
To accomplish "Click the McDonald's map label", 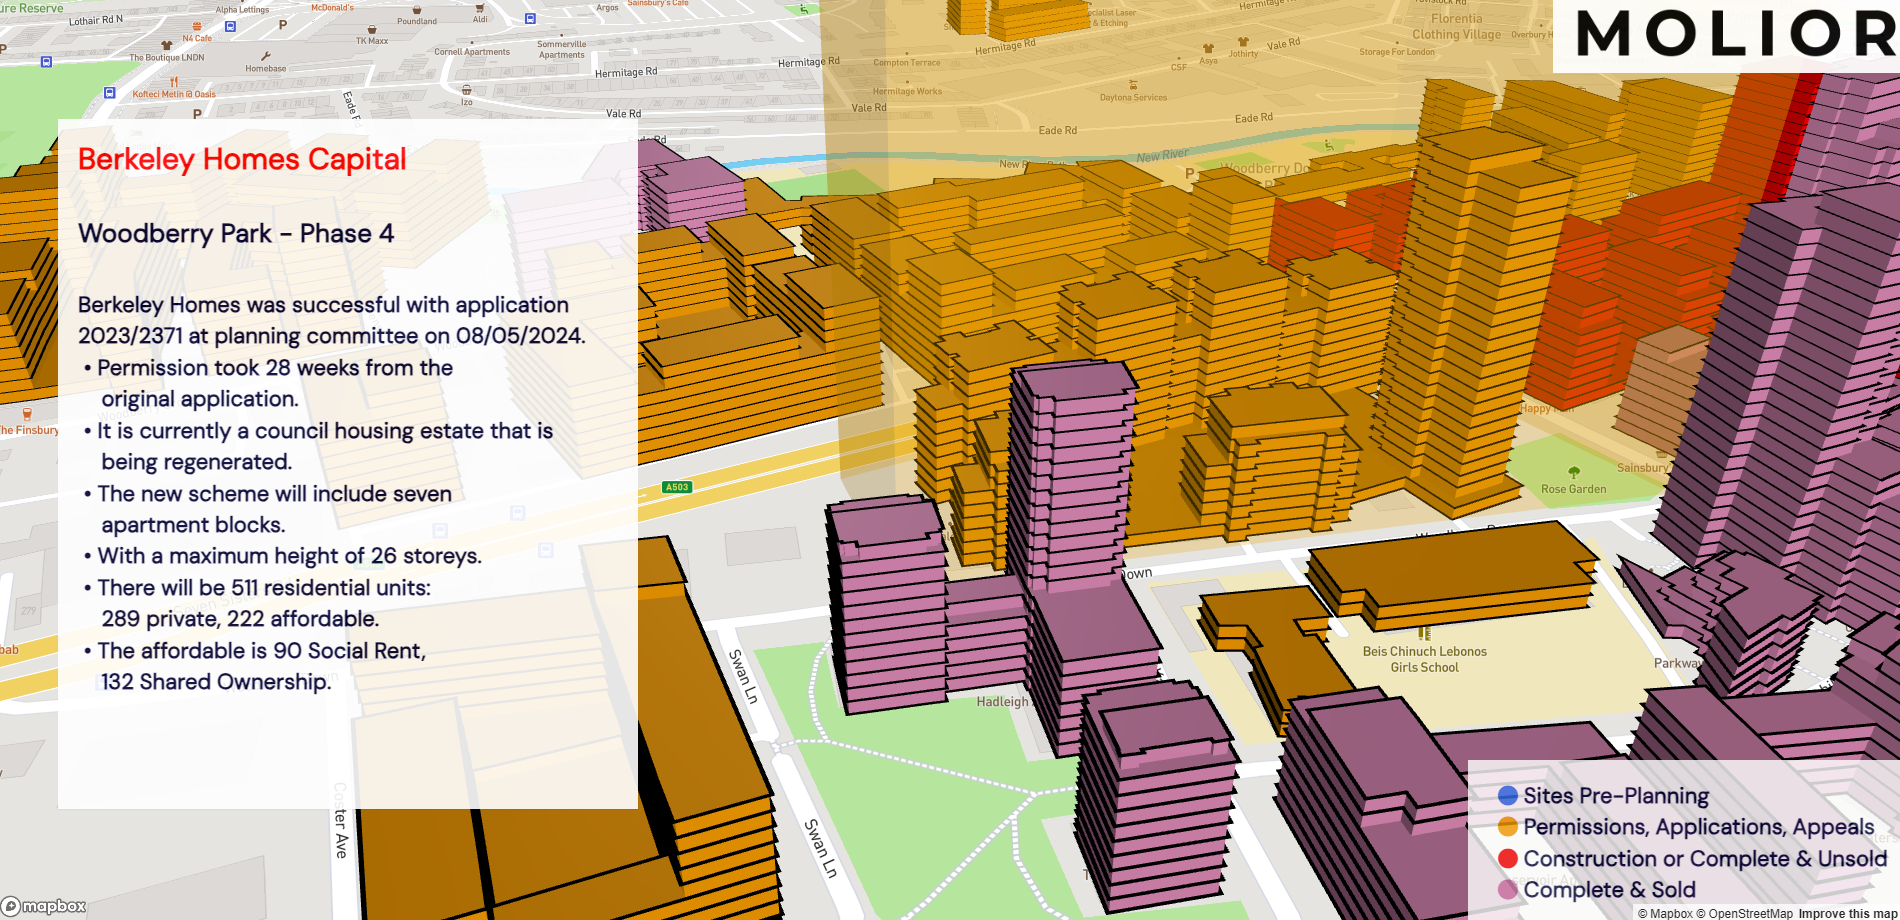I will click(x=332, y=7).
